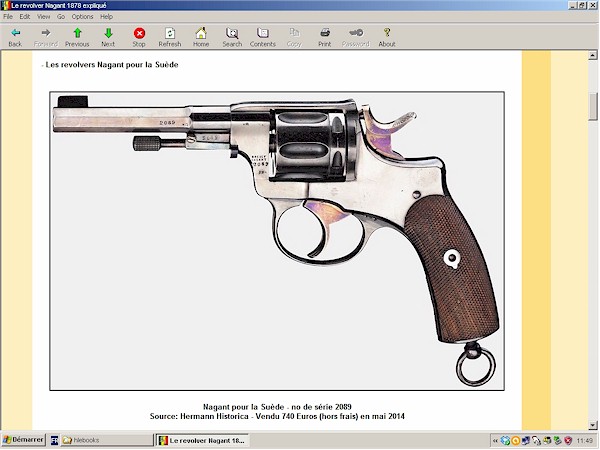
Task: Click the app icon in the title bar
Action: click(x=6, y=5)
